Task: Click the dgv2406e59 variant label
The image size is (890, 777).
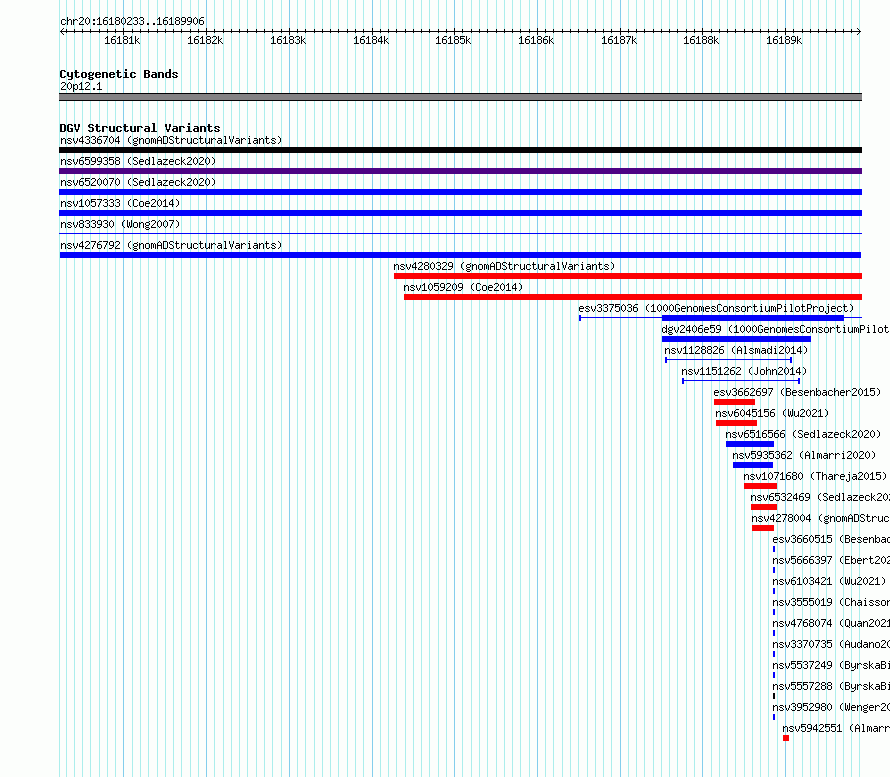Action: (x=775, y=329)
